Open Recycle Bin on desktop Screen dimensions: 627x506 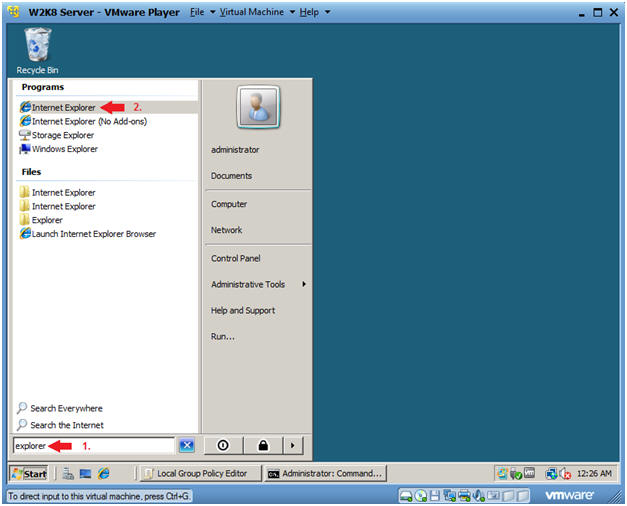[x=38, y=51]
